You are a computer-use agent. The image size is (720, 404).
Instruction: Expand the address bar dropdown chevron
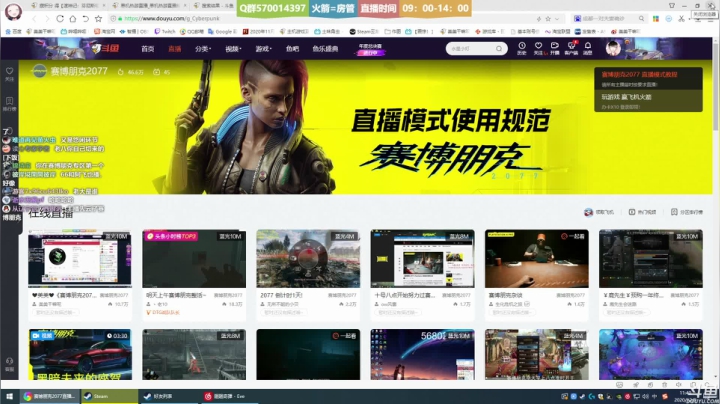tap(557, 19)
